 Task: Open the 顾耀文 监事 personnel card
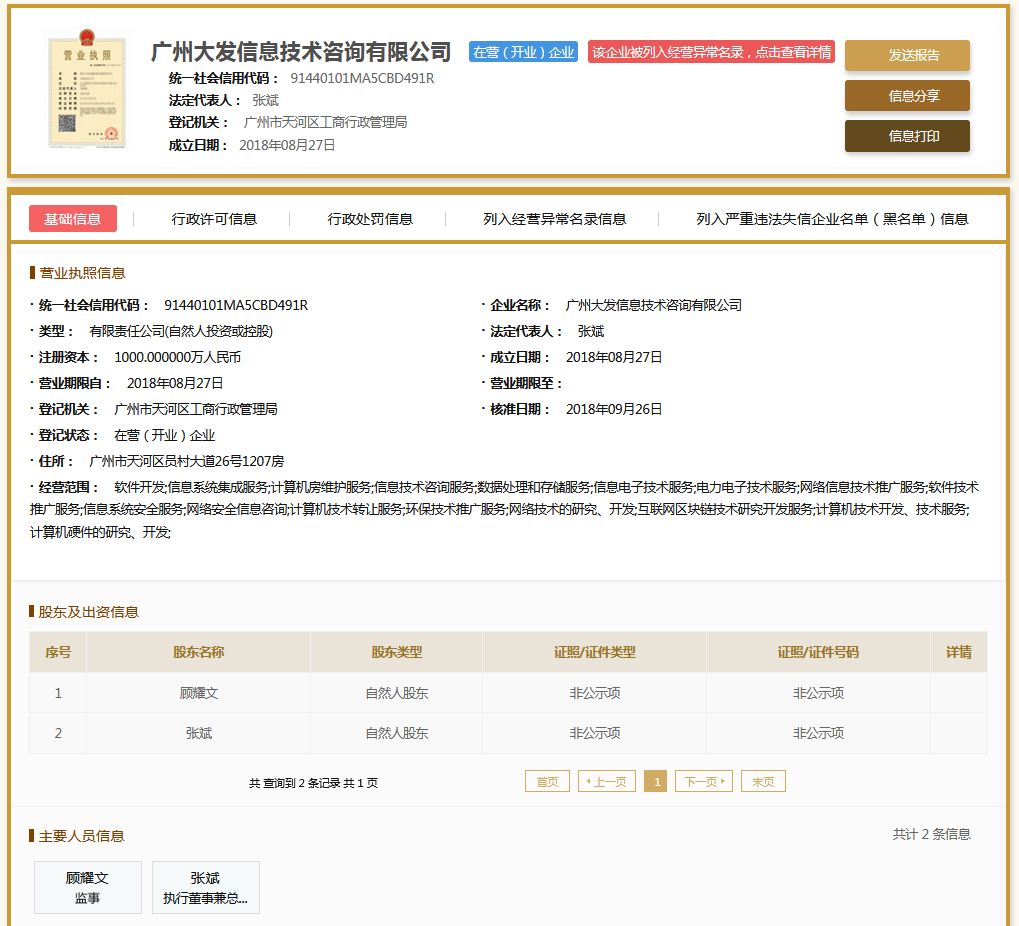click(x=88, y=887)
